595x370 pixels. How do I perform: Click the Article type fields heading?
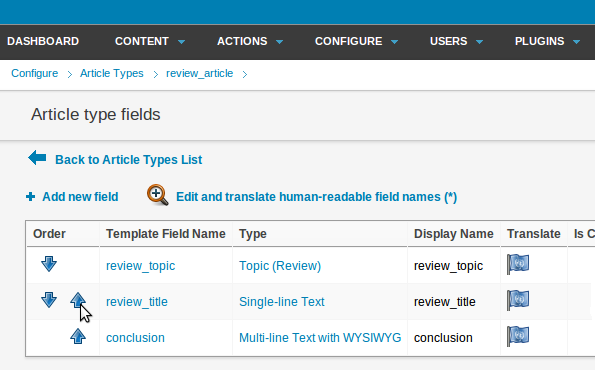pyautogui.click(x=96, y=115)
